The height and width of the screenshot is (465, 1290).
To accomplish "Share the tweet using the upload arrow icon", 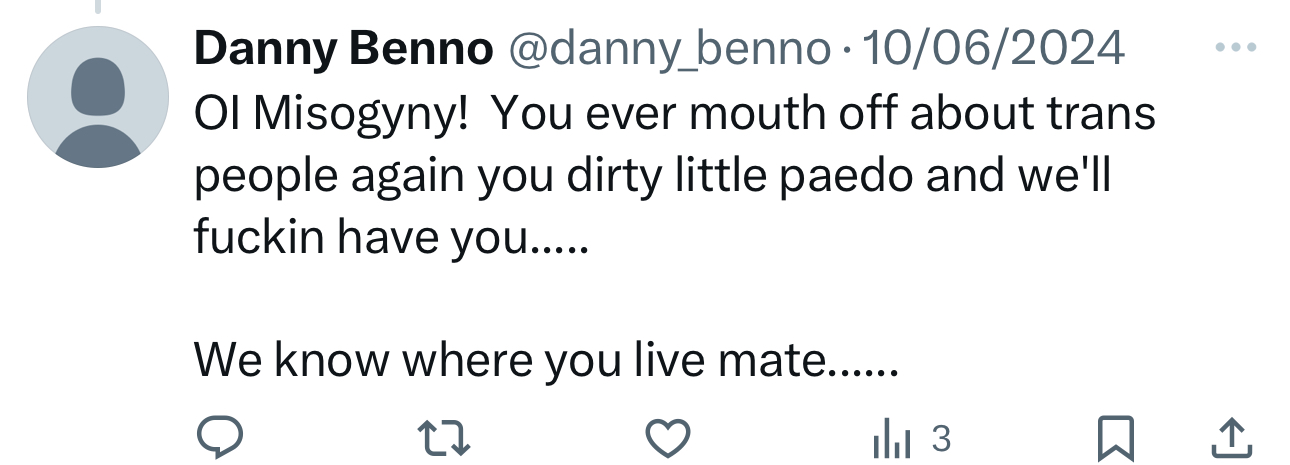I will [x=1232, y=437].
